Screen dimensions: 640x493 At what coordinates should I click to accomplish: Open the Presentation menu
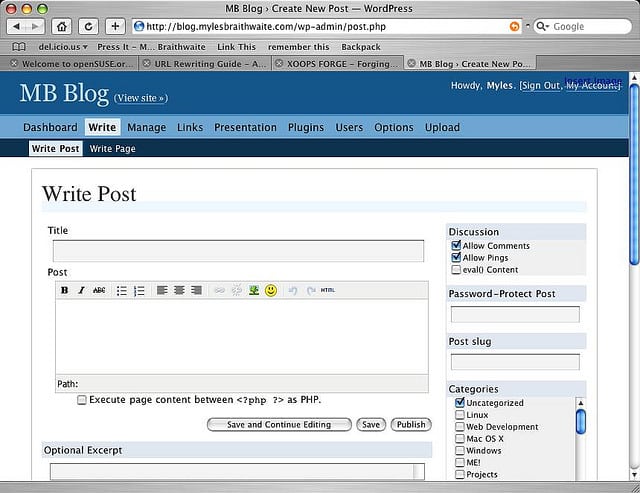click(x=245, y=127)
